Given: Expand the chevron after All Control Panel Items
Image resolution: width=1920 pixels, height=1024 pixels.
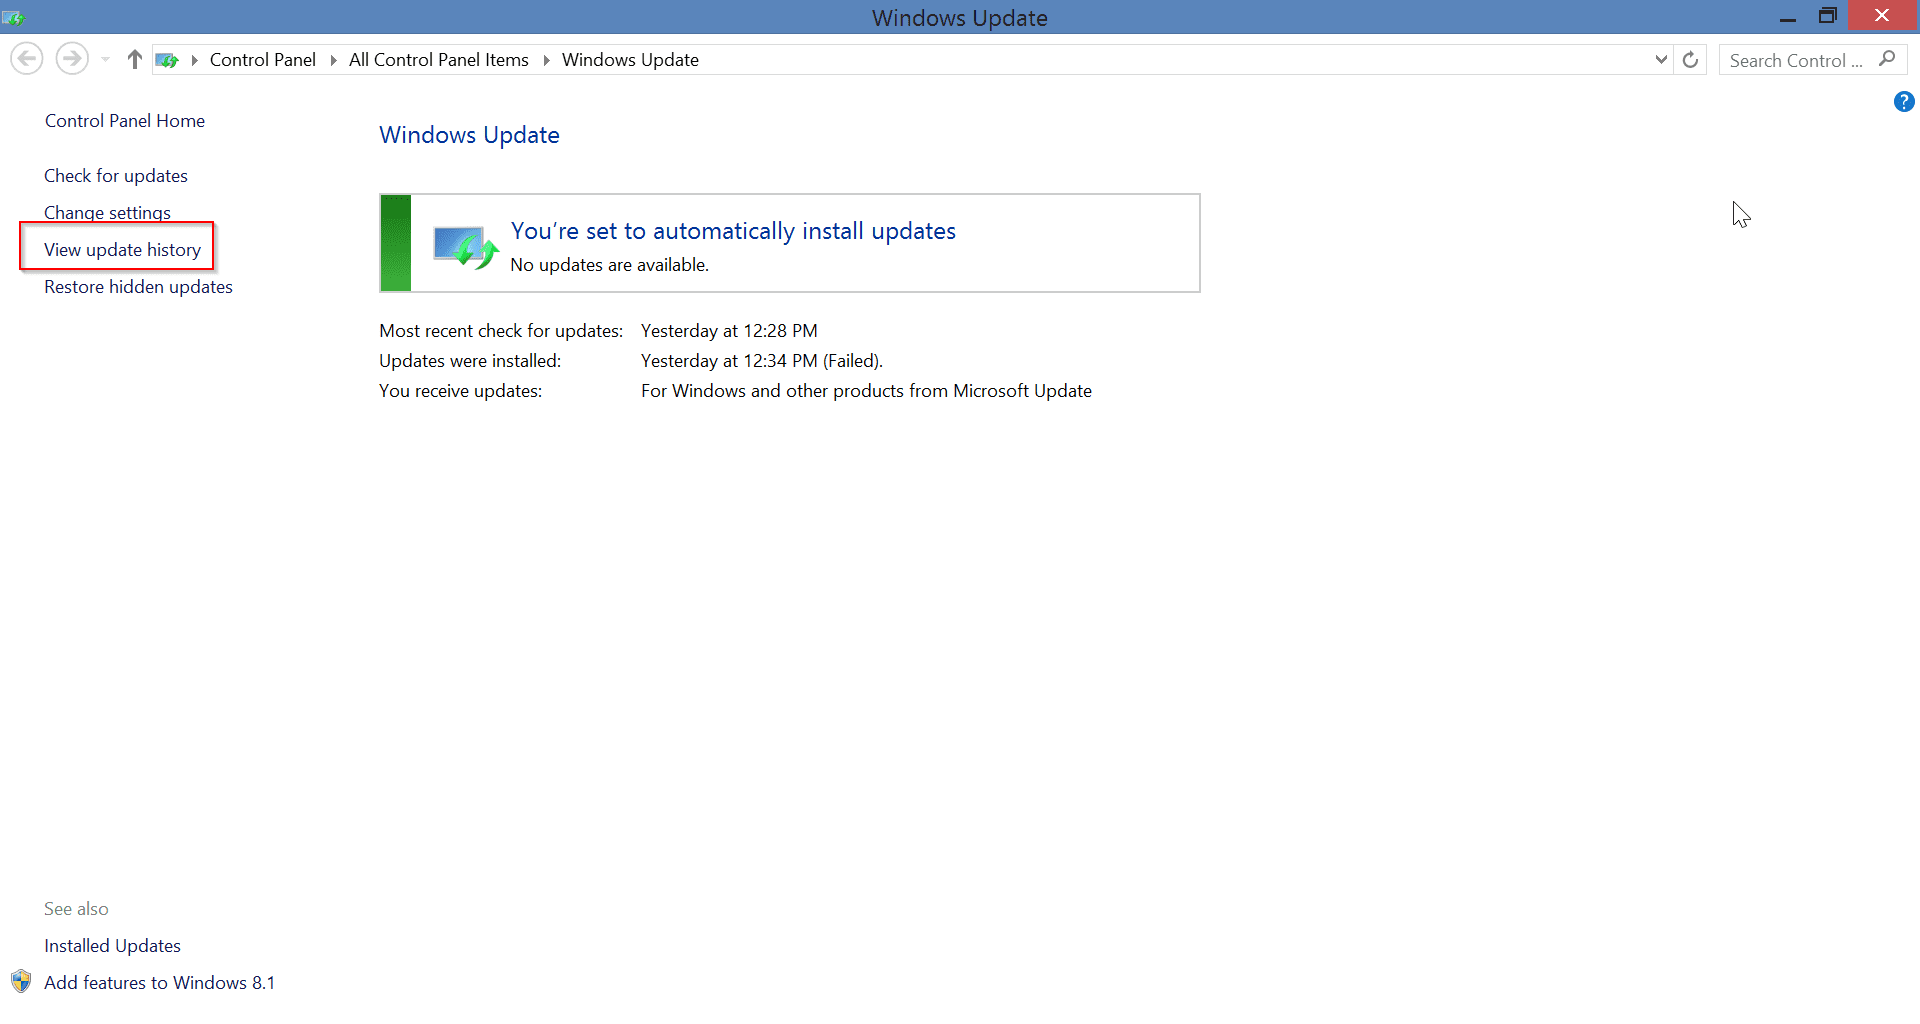Looking at the screenshot, I should click(x=546, y=60).
